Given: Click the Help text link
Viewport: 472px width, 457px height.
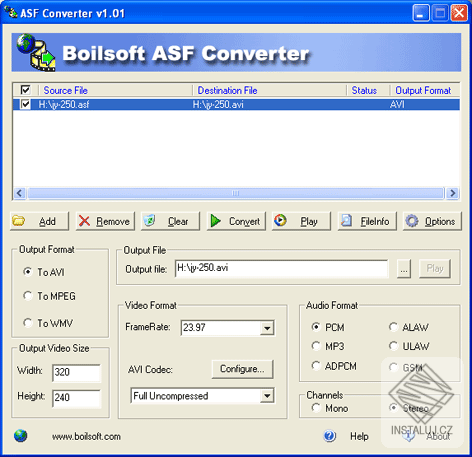Looking at the screenshot, I should [x=359, y=436].
